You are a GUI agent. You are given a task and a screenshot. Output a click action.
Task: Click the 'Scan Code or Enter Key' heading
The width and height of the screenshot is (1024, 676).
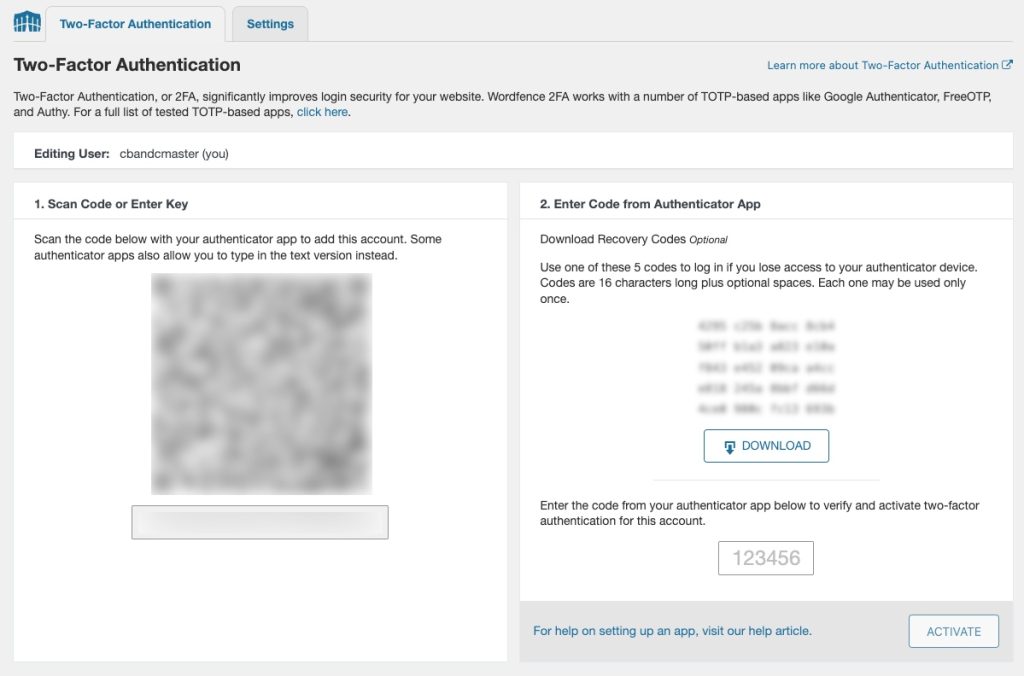coord(111,204)
